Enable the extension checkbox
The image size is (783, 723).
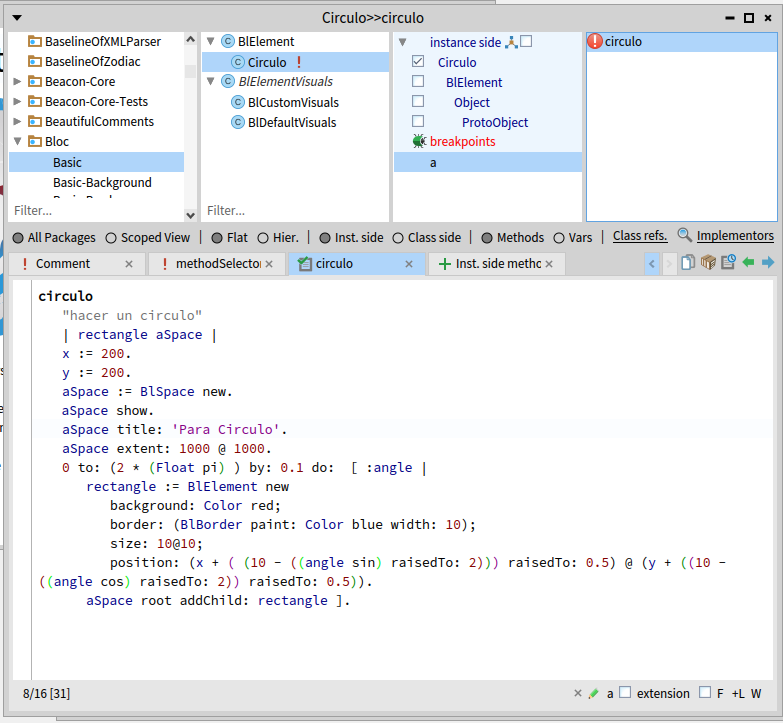tap(625, 693)
